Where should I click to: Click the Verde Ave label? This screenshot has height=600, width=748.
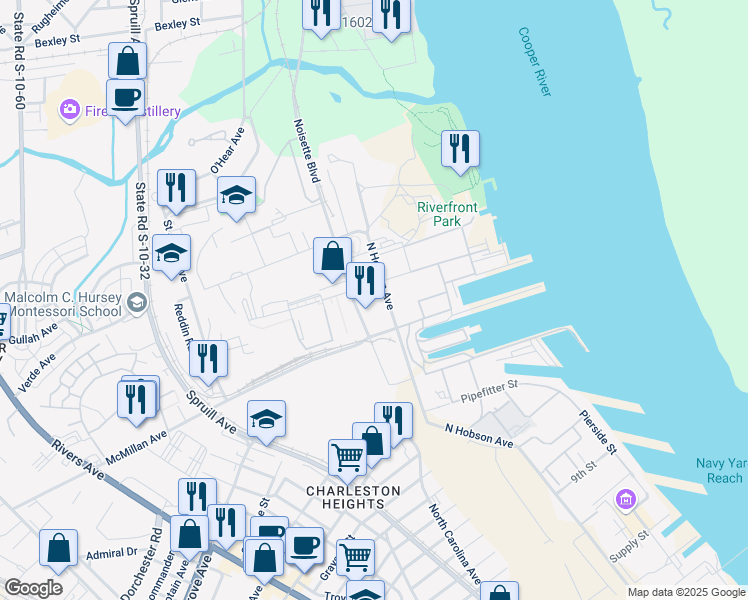click(x=36, y=373)
